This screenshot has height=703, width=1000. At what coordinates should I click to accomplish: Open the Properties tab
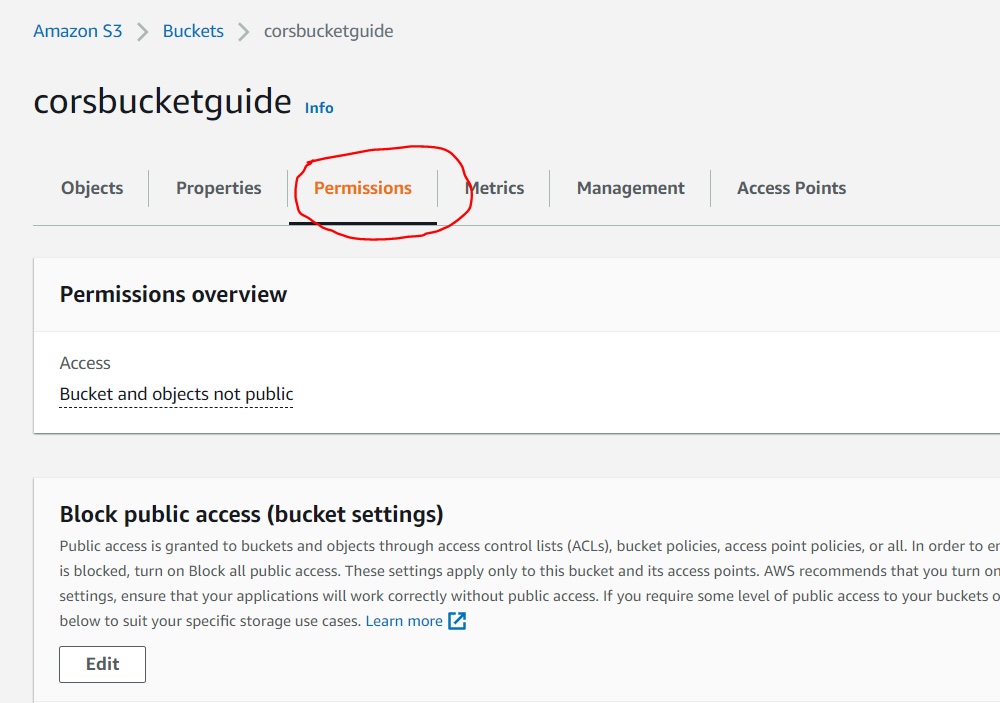coord(219,188)
